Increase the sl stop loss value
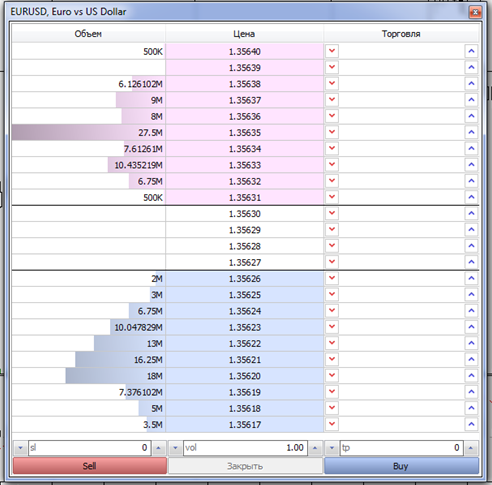492x485 pixels. click(x=159, y=448)
